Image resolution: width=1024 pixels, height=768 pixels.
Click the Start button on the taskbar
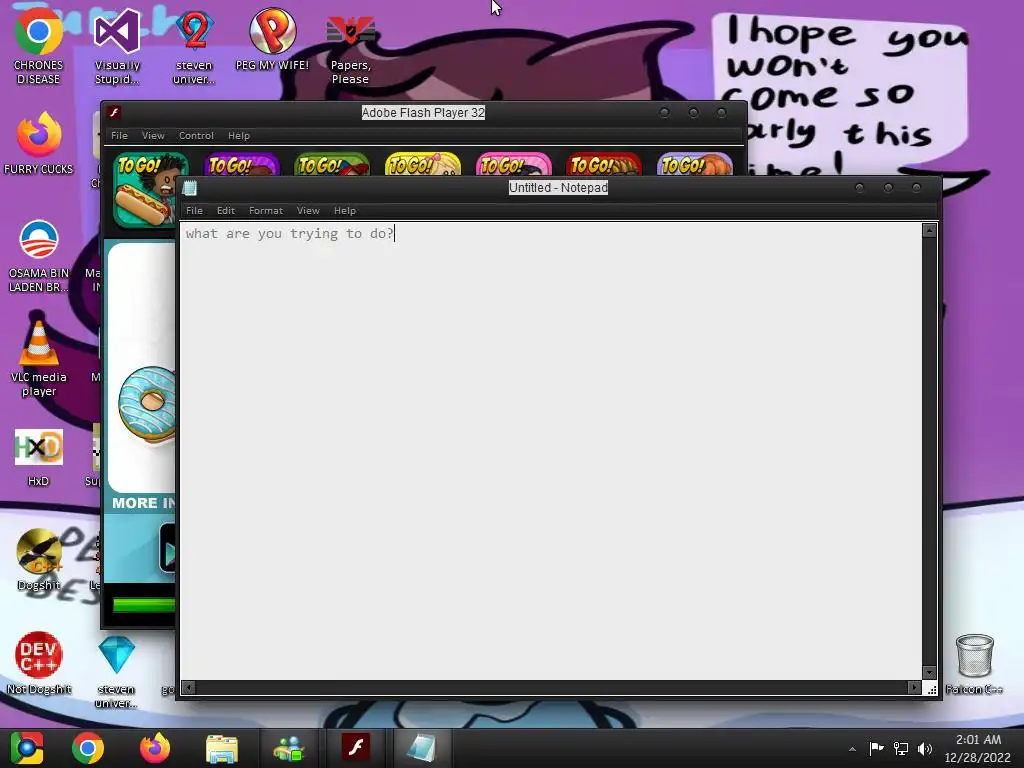tap(27, 748)
